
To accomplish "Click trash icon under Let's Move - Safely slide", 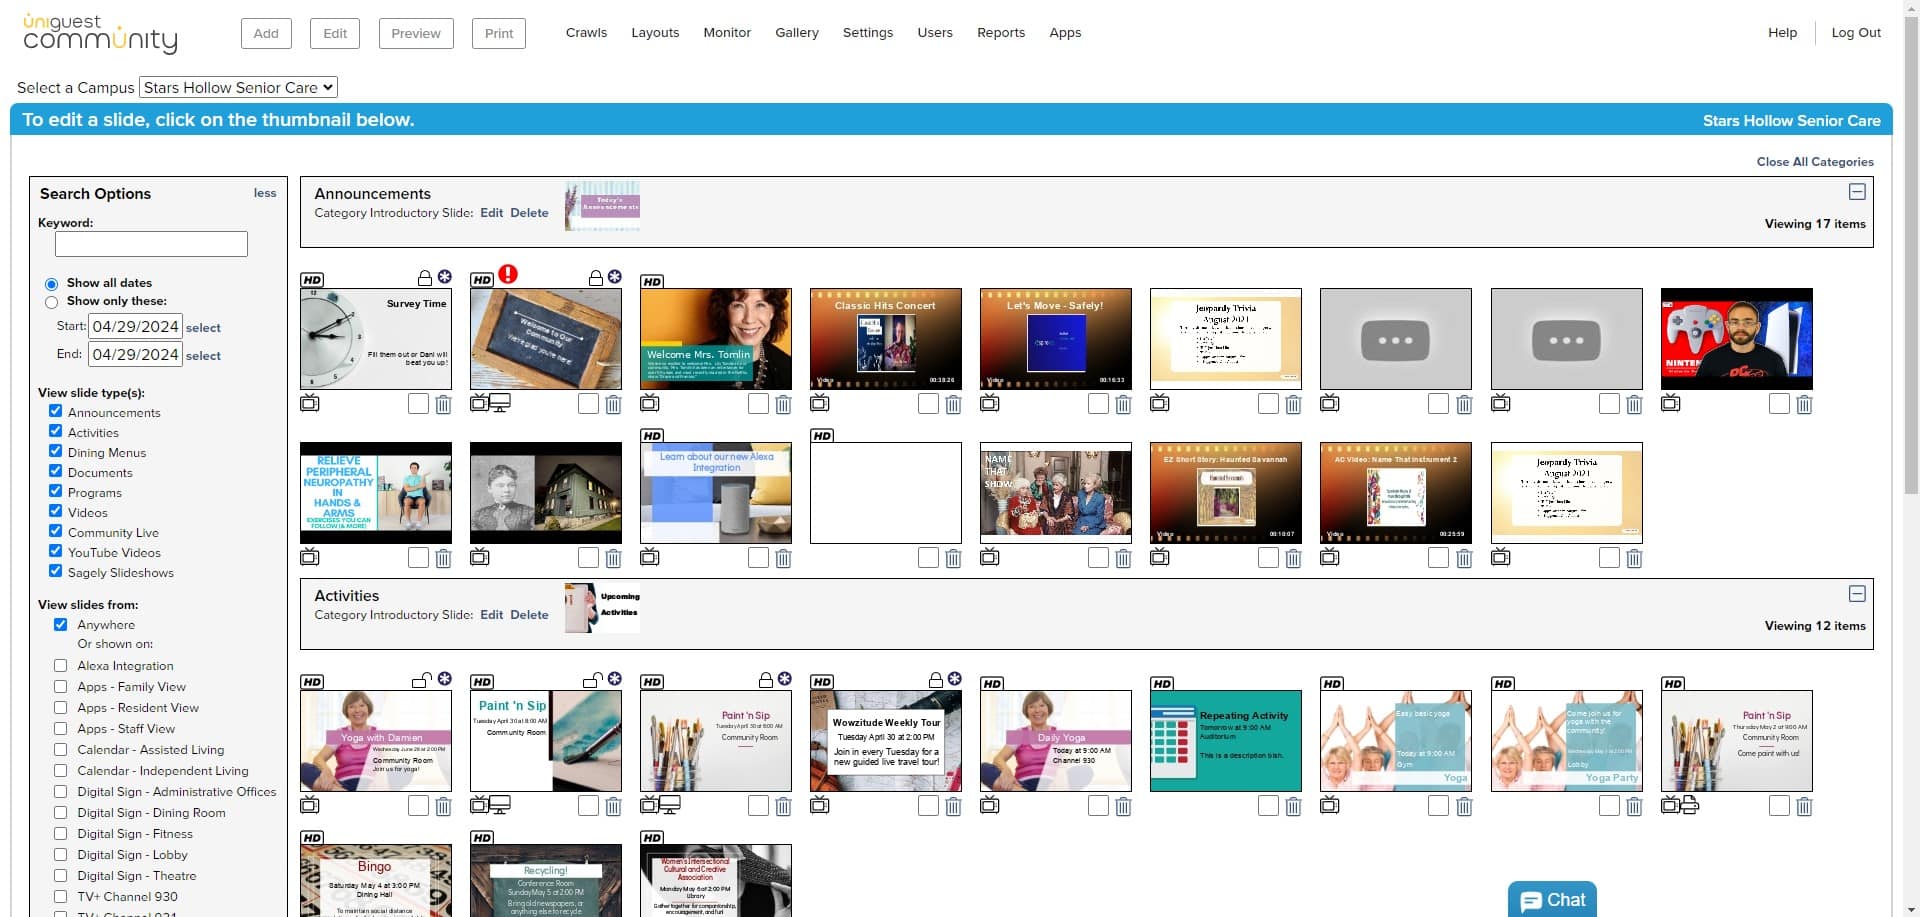I will pos(1123,404).
